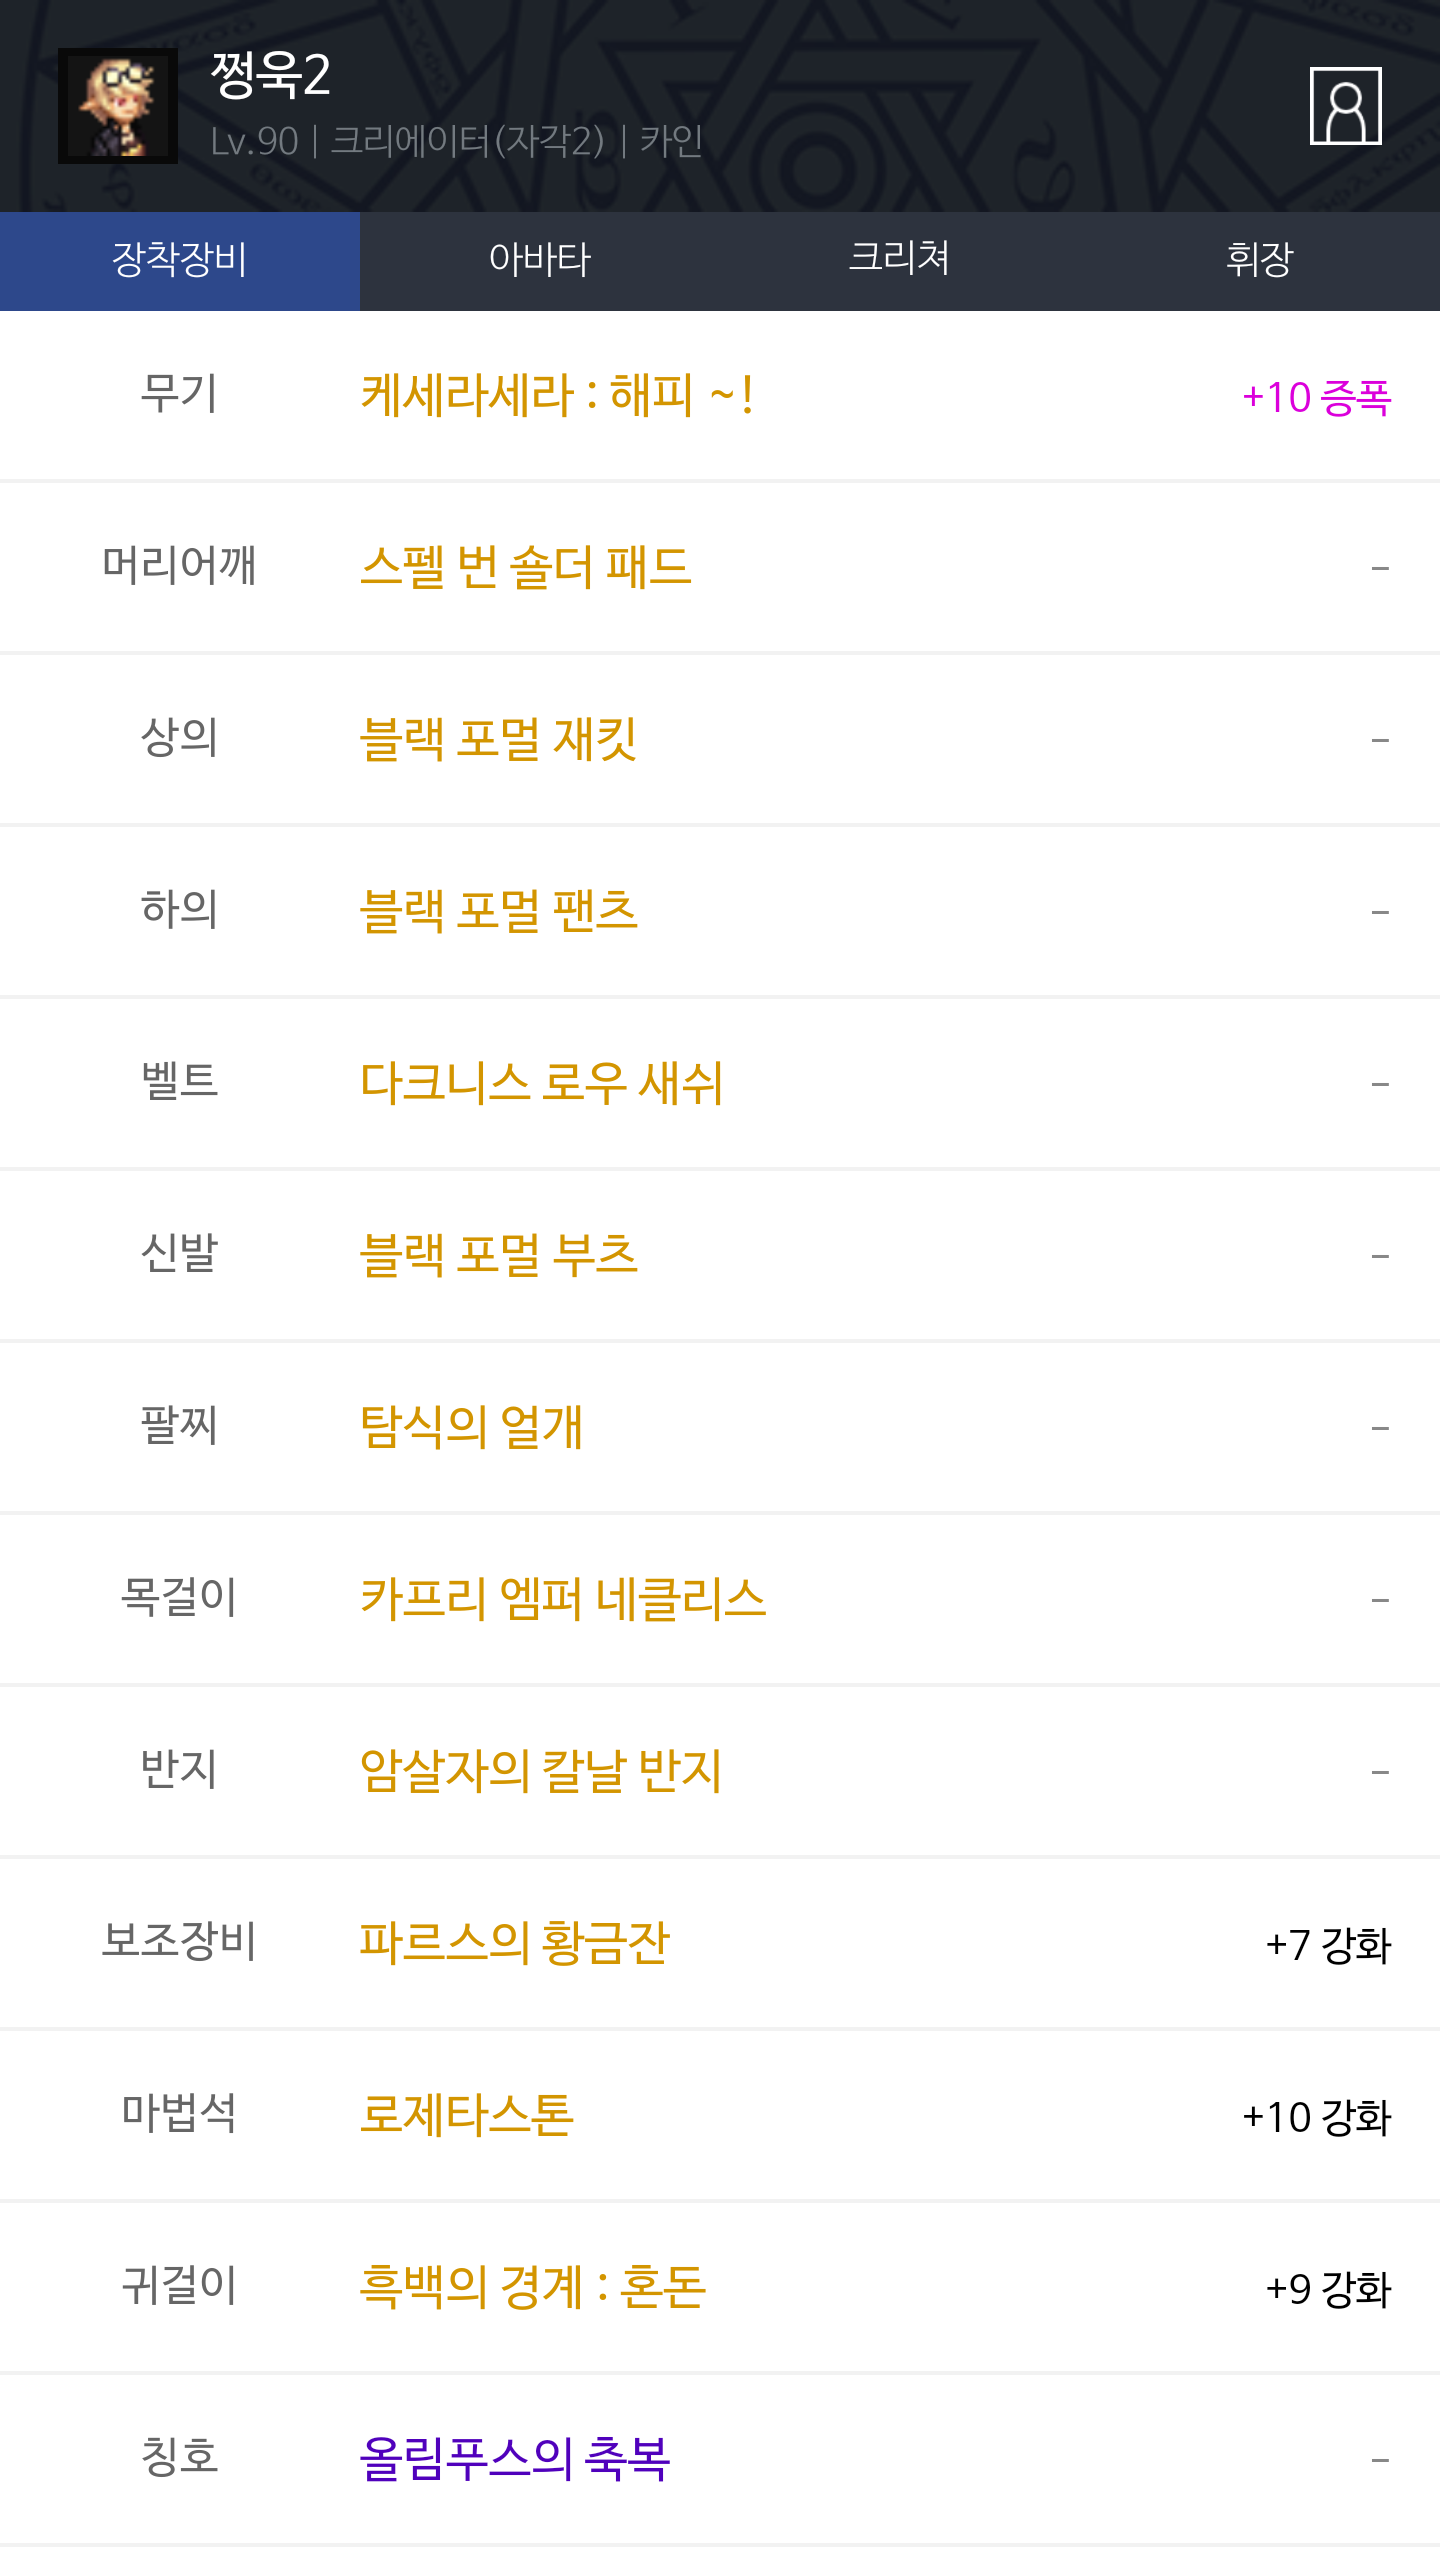The width and height of the screenshot is (1440, 2560).
Task: Click the 흑백의 경계 : 혼돈 earring
Action: [x=532, y=2287]
